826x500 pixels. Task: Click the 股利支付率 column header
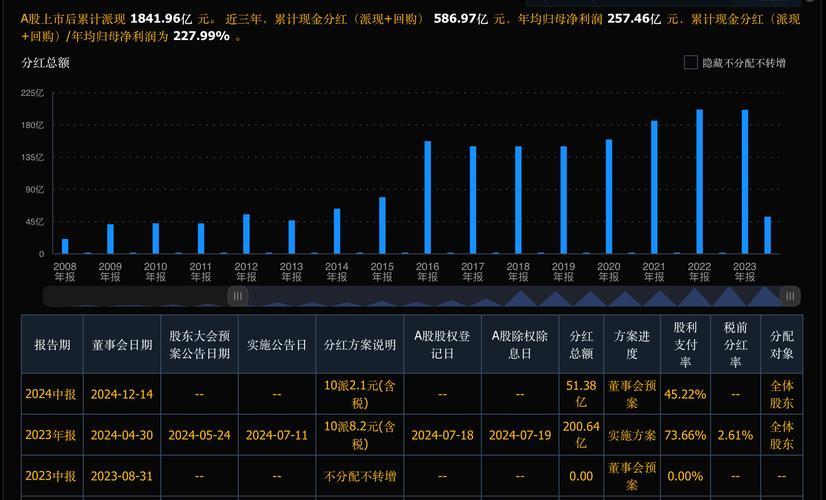click(685, 345)
